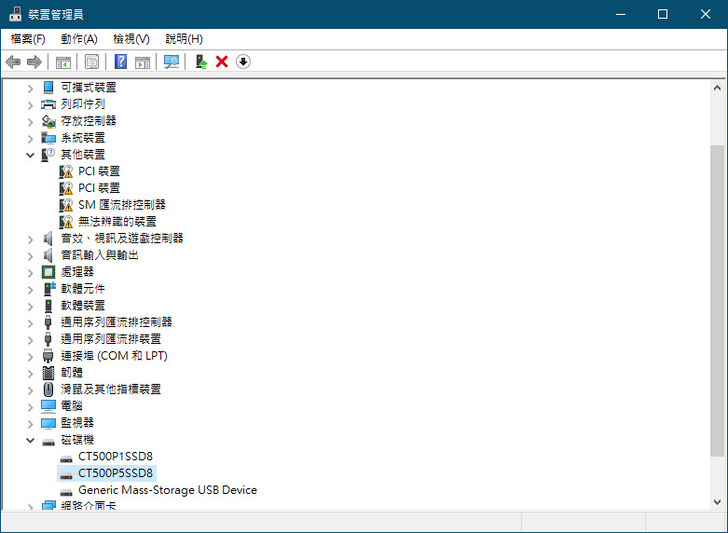Collapse the 其他裝置 node
The height and width of the screenshot is (533, 728).
click(30, 155)
